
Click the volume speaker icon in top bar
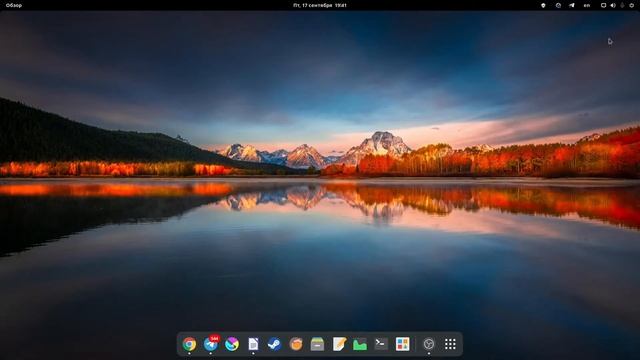613,5
